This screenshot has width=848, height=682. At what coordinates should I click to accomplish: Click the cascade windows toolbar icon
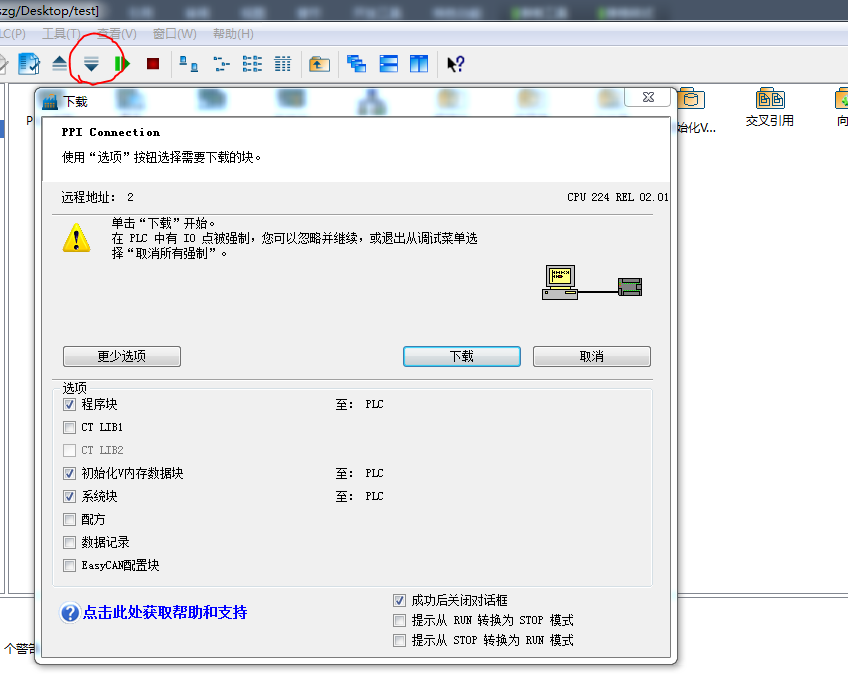click(x=355, y=62)
